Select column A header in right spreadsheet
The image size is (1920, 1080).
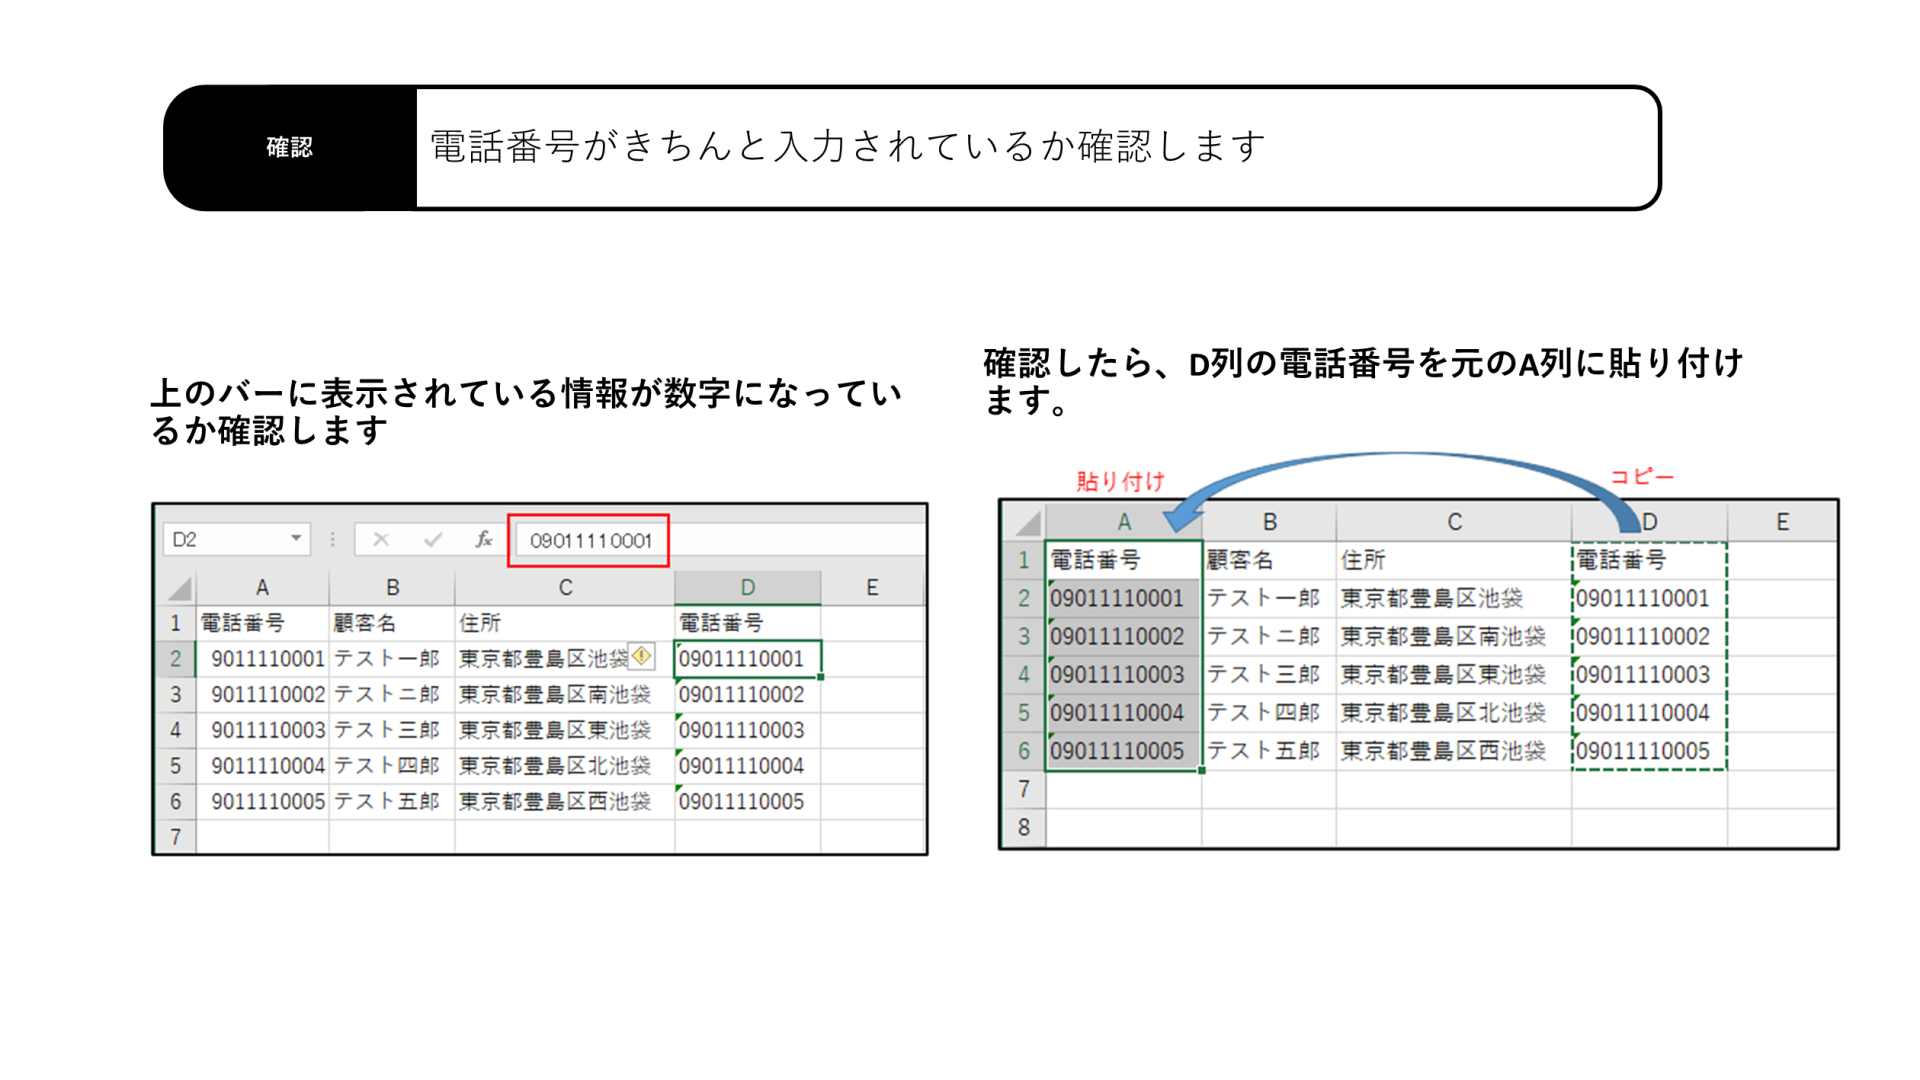click(x=1124, y=522)
